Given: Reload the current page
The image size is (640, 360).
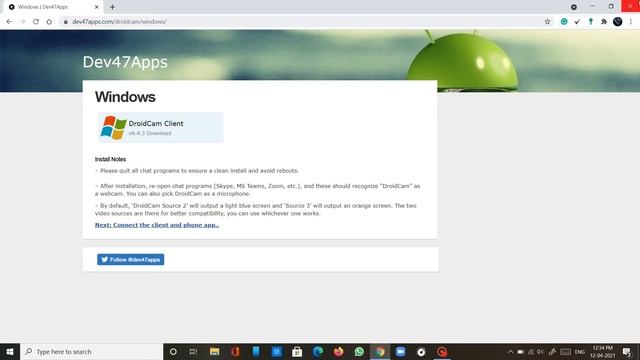Looking at the screenshot, I should click(36, 22).
